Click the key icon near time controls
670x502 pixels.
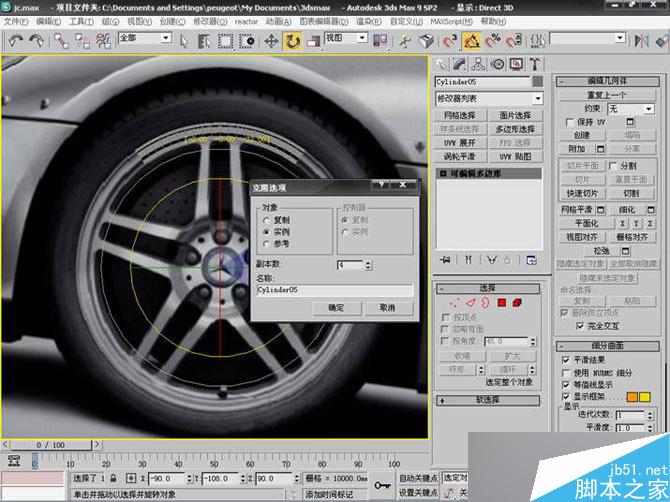coord(384,484)
